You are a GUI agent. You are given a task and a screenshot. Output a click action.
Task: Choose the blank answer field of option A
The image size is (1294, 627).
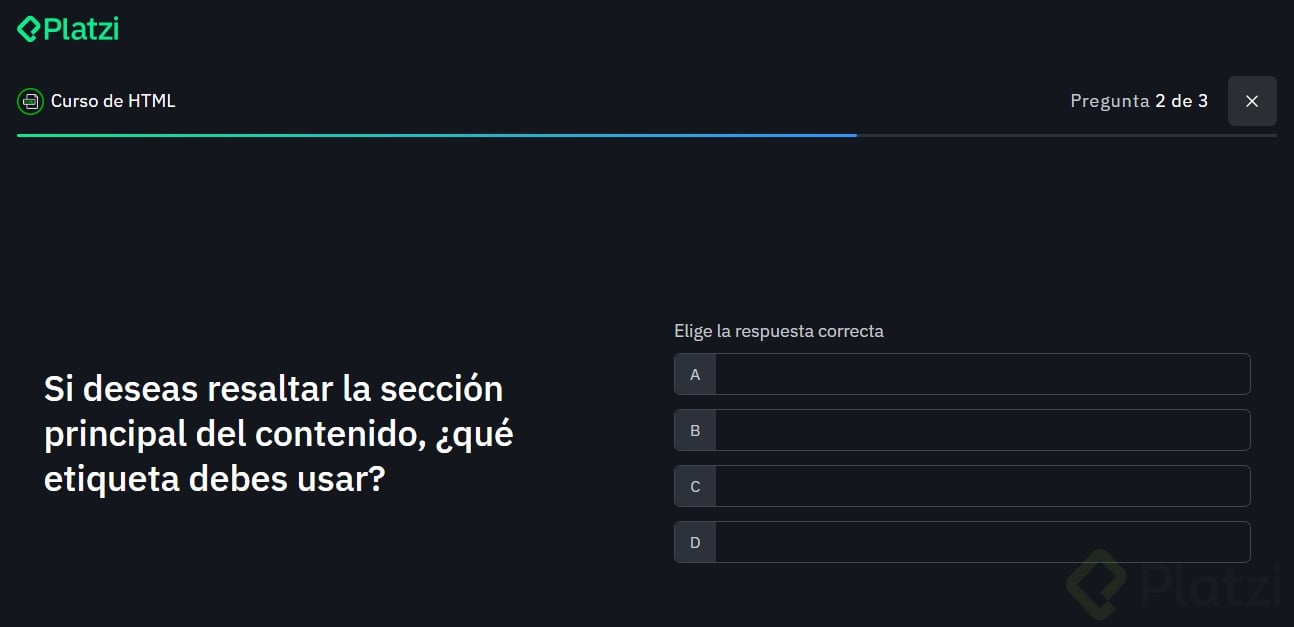coord(982,374)
